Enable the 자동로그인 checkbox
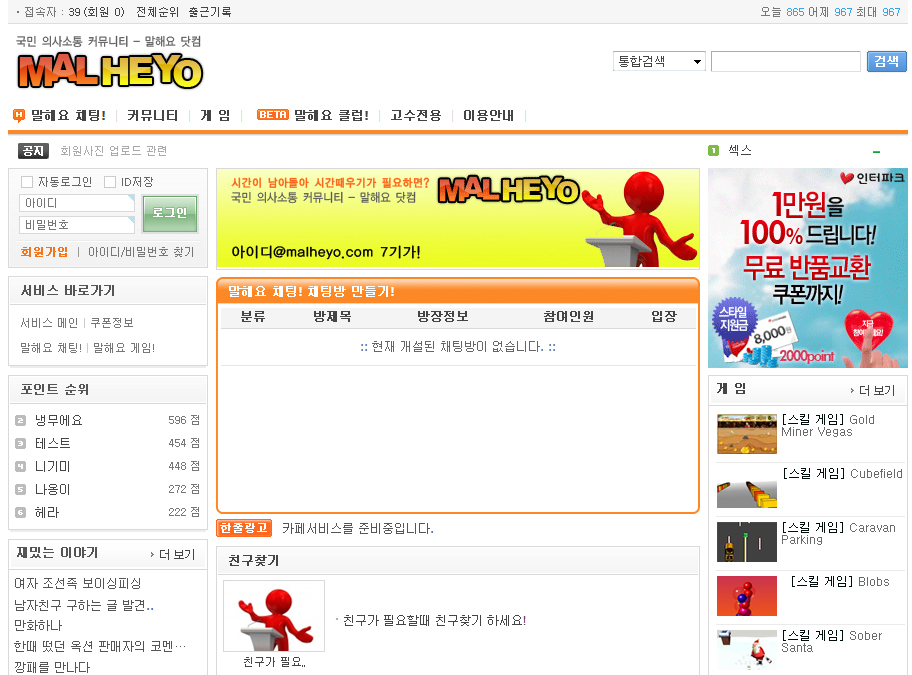This screenshot has width=912, height=675. [x=27, y=182]
